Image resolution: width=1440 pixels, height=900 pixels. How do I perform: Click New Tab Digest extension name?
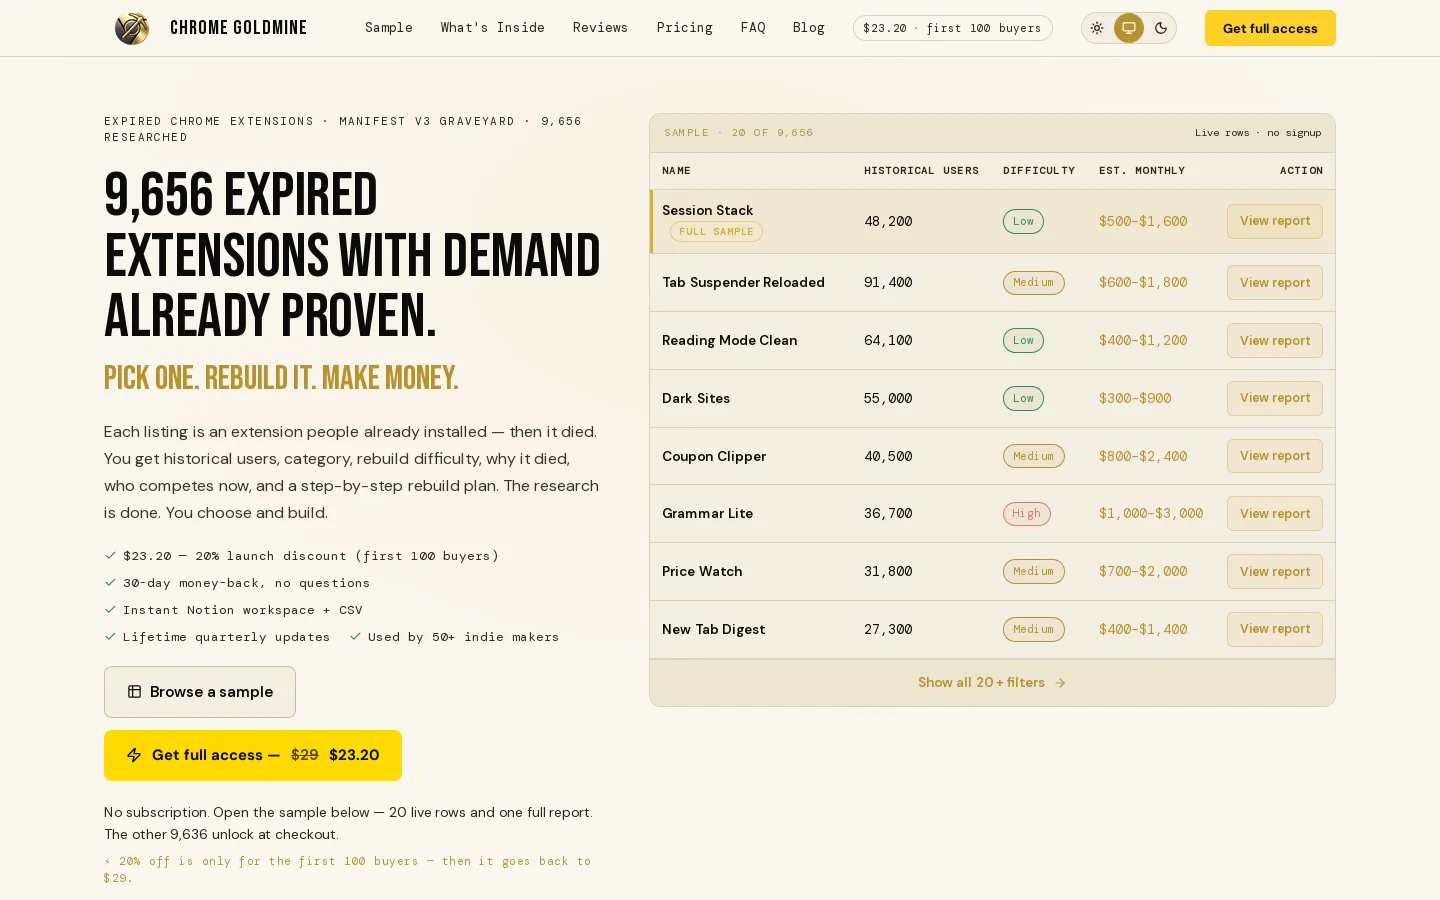click(x=713, y=629)
